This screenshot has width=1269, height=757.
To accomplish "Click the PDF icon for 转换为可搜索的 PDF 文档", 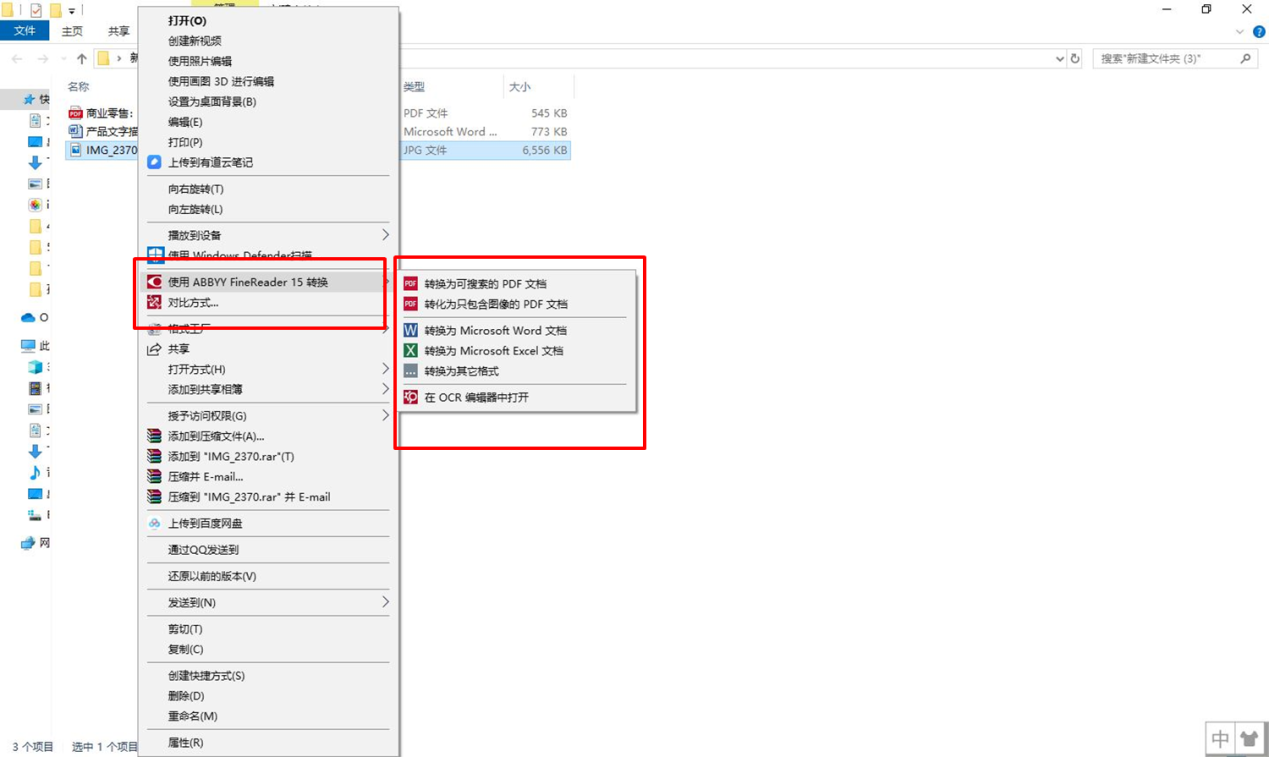I will [410, 284].
